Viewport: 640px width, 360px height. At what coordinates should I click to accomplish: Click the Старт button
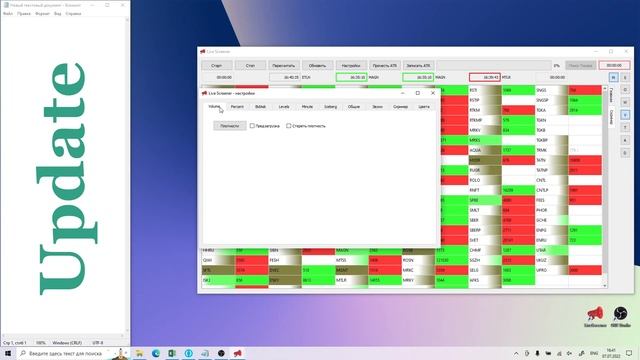pos(217,65)
